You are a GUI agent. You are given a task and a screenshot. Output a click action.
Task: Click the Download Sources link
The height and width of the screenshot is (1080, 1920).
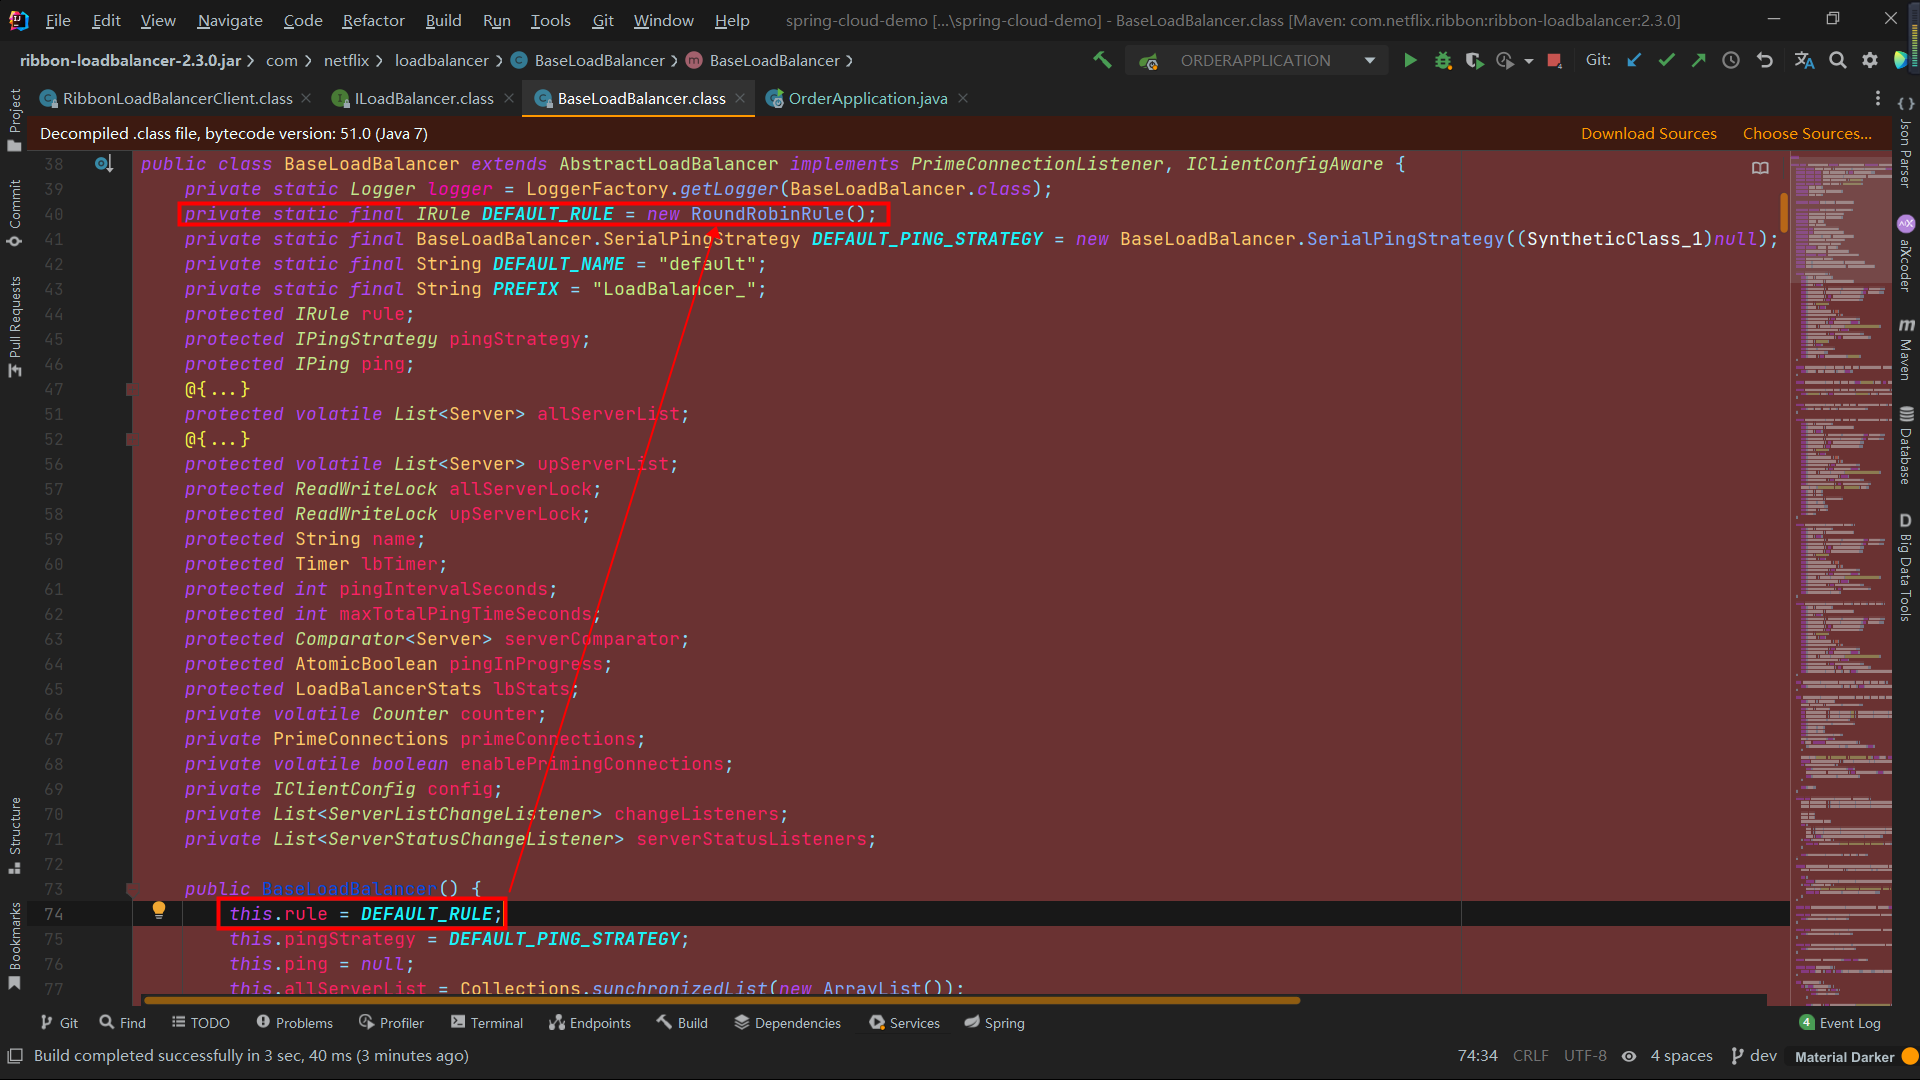(x=1648, y=134)
